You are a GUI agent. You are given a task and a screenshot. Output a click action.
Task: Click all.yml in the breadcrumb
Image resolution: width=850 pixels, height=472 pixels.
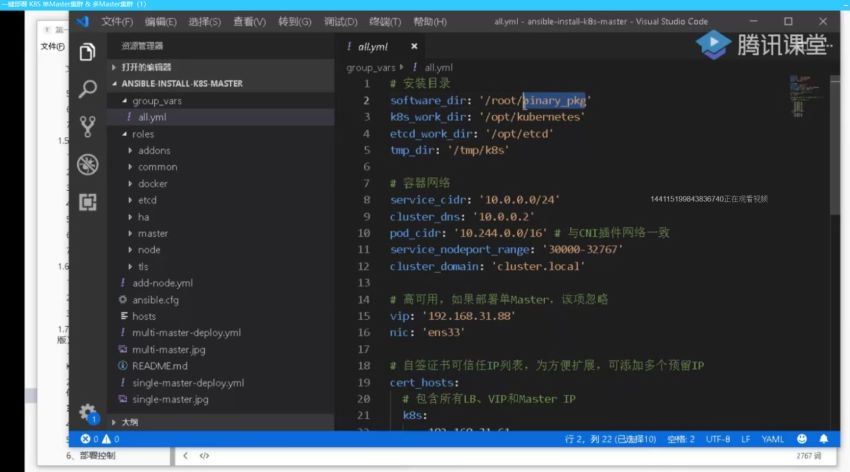pyautogui.click(x=438, y=68)
